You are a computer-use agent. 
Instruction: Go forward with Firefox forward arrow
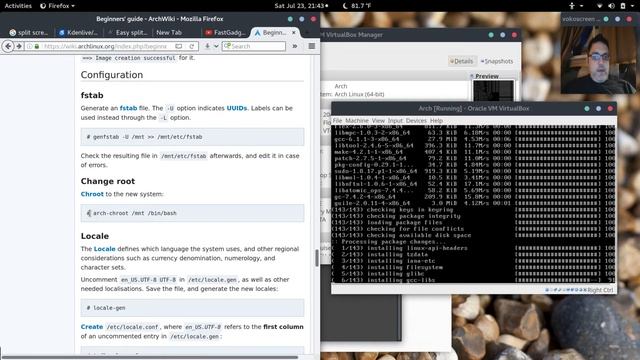[19, 46]
